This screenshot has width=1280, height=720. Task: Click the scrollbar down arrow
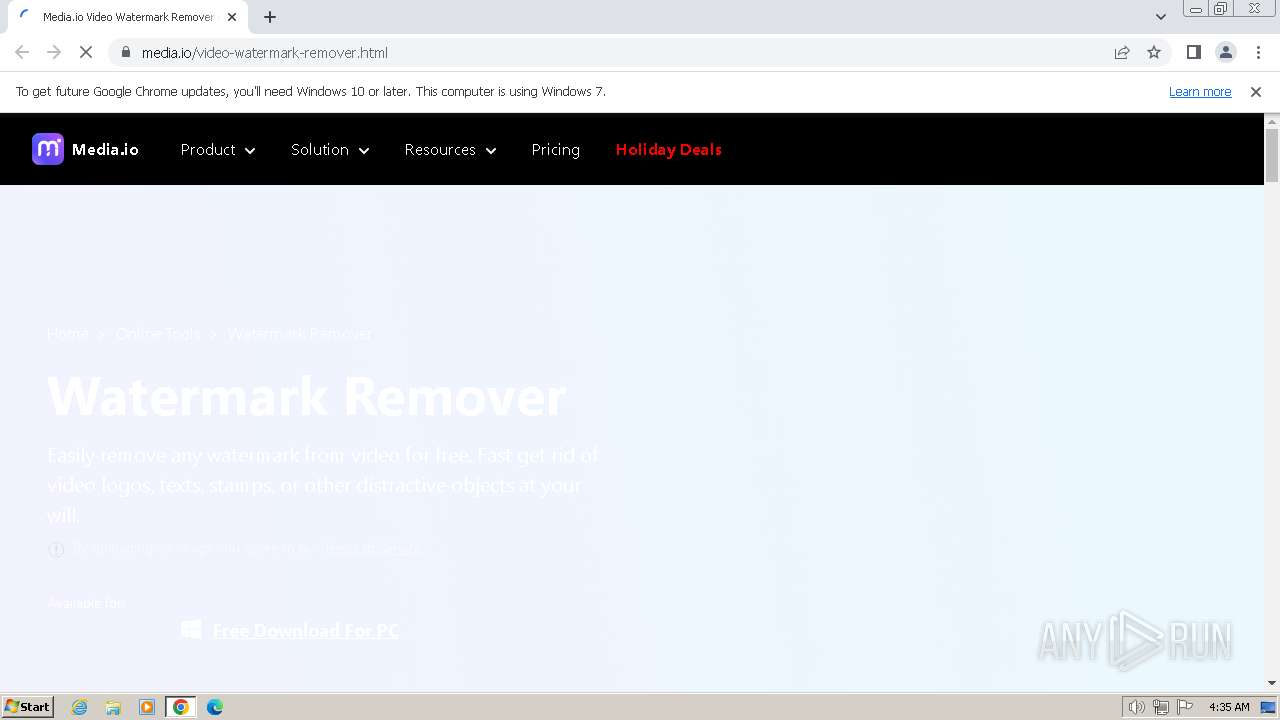1272,683
